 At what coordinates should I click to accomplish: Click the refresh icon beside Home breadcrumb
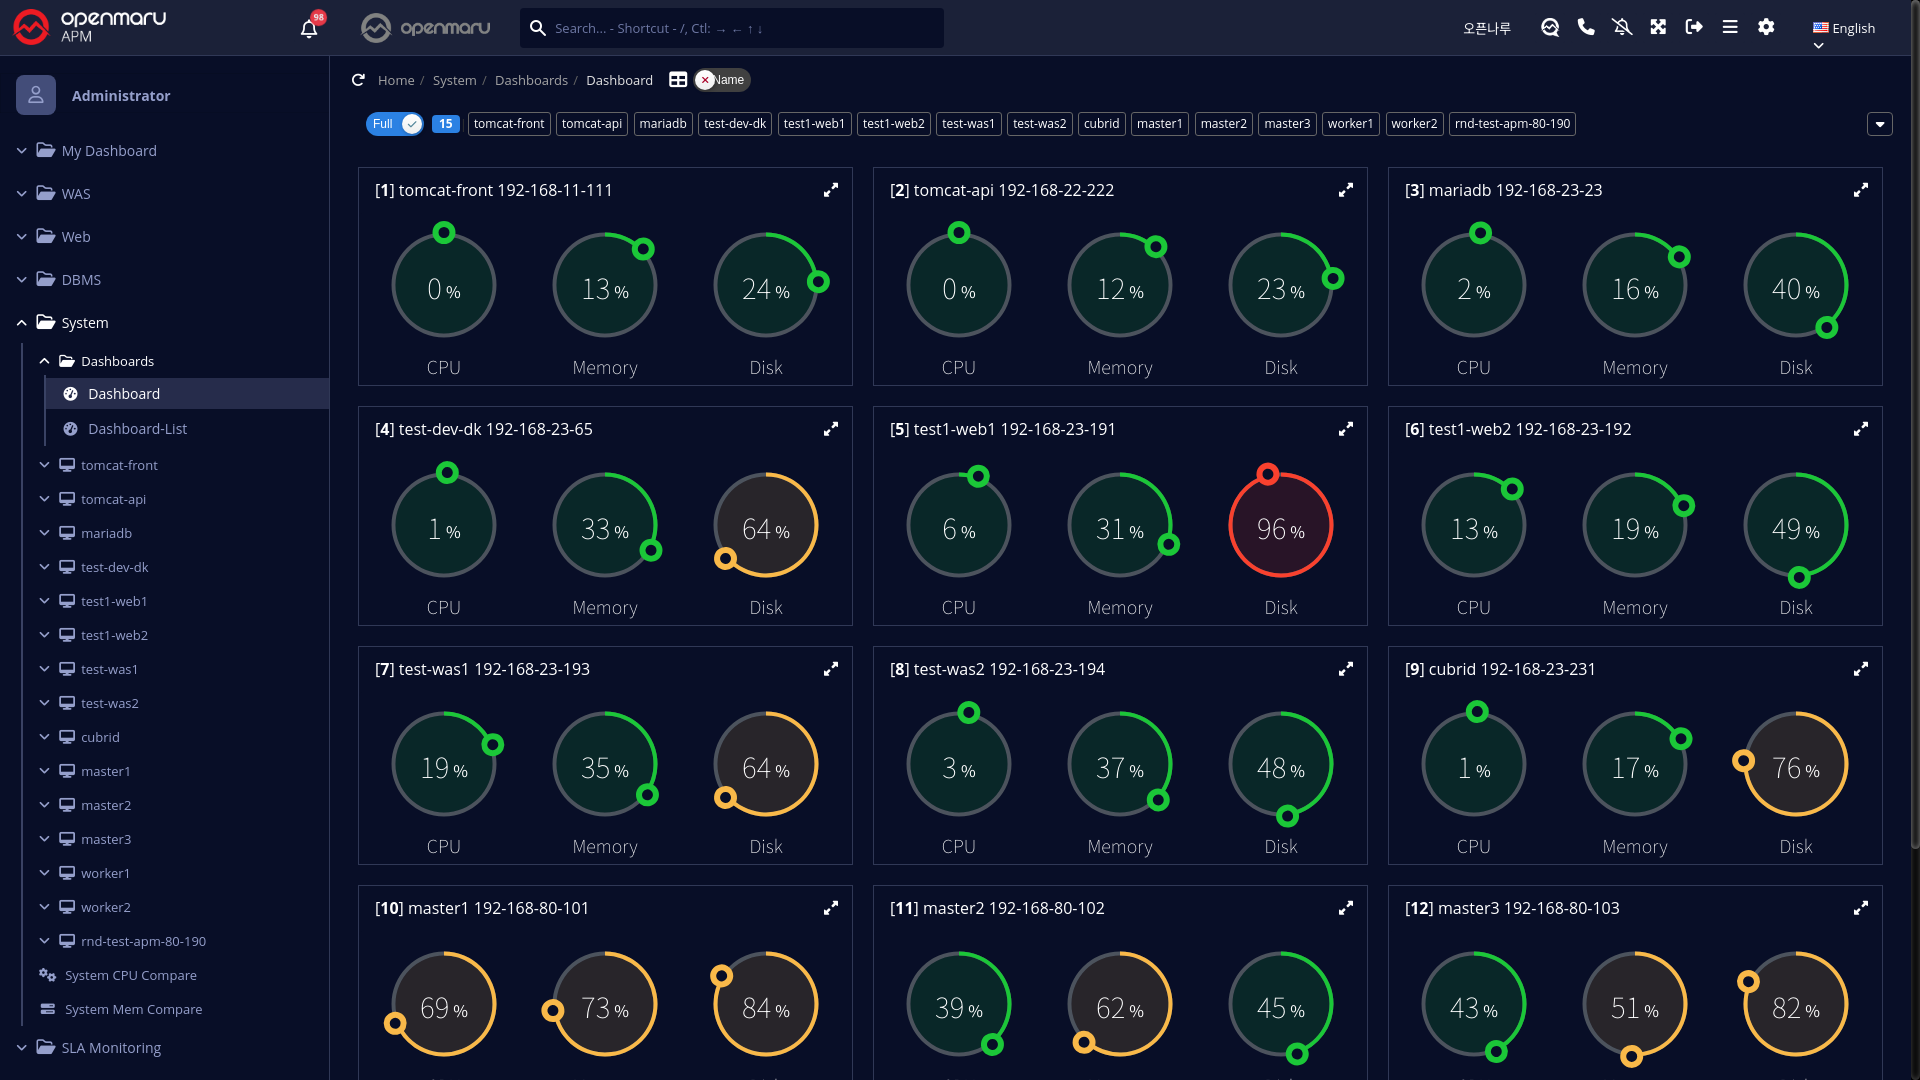click(x=358, y=80)
